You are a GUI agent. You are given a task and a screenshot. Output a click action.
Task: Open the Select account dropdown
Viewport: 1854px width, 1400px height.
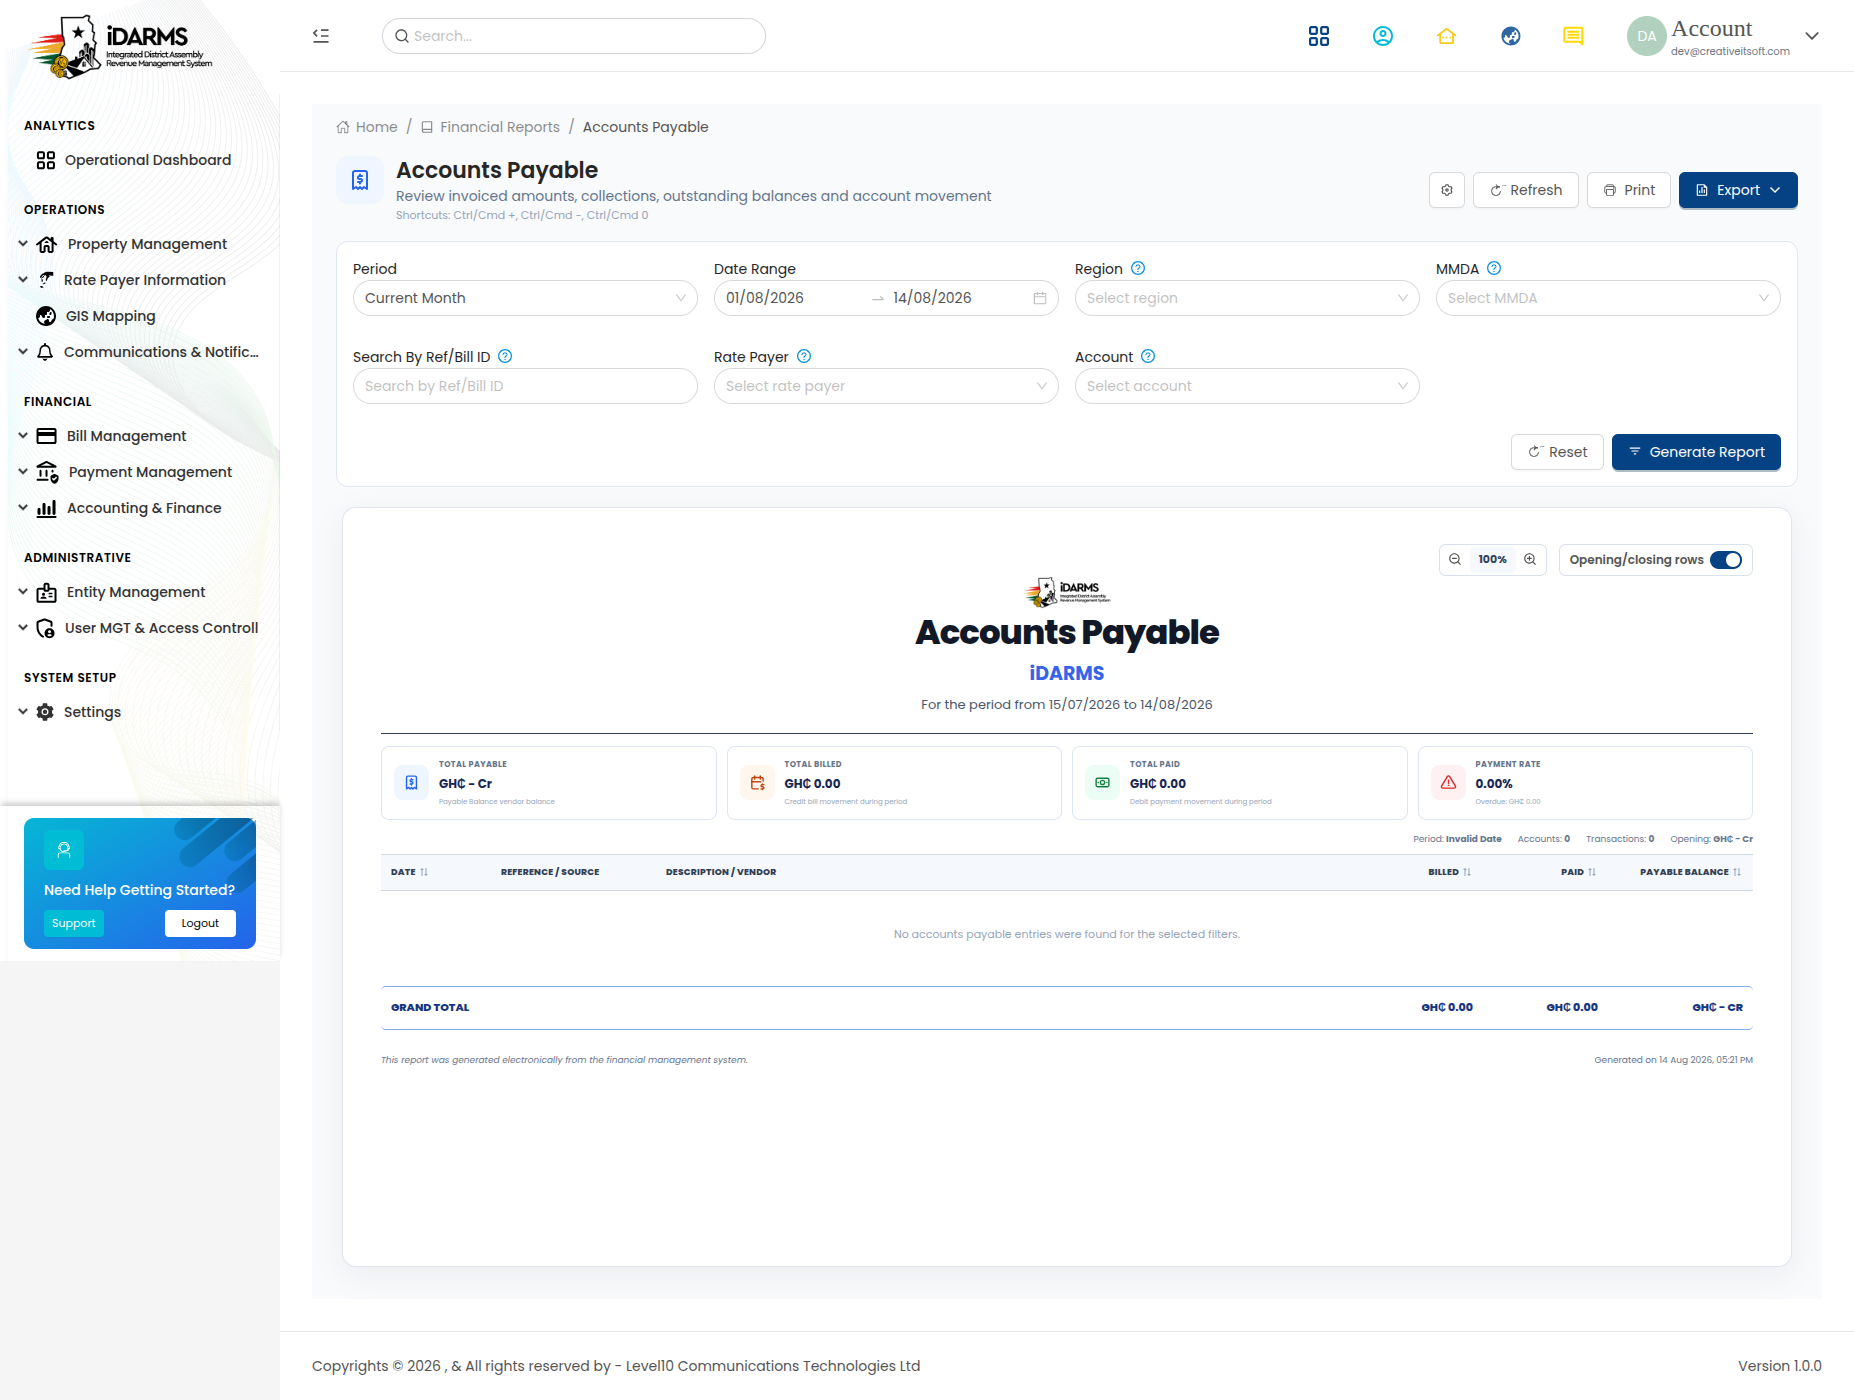[1247, 386]
